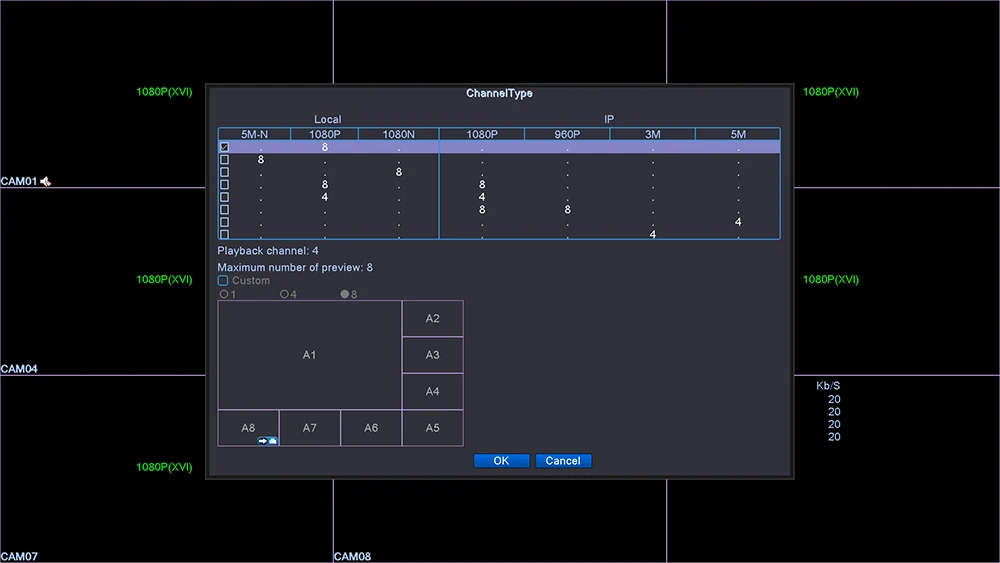Select the A3 preview cell
The width and height of the screenshot is (1000, 563).
(x=432, y=355)
